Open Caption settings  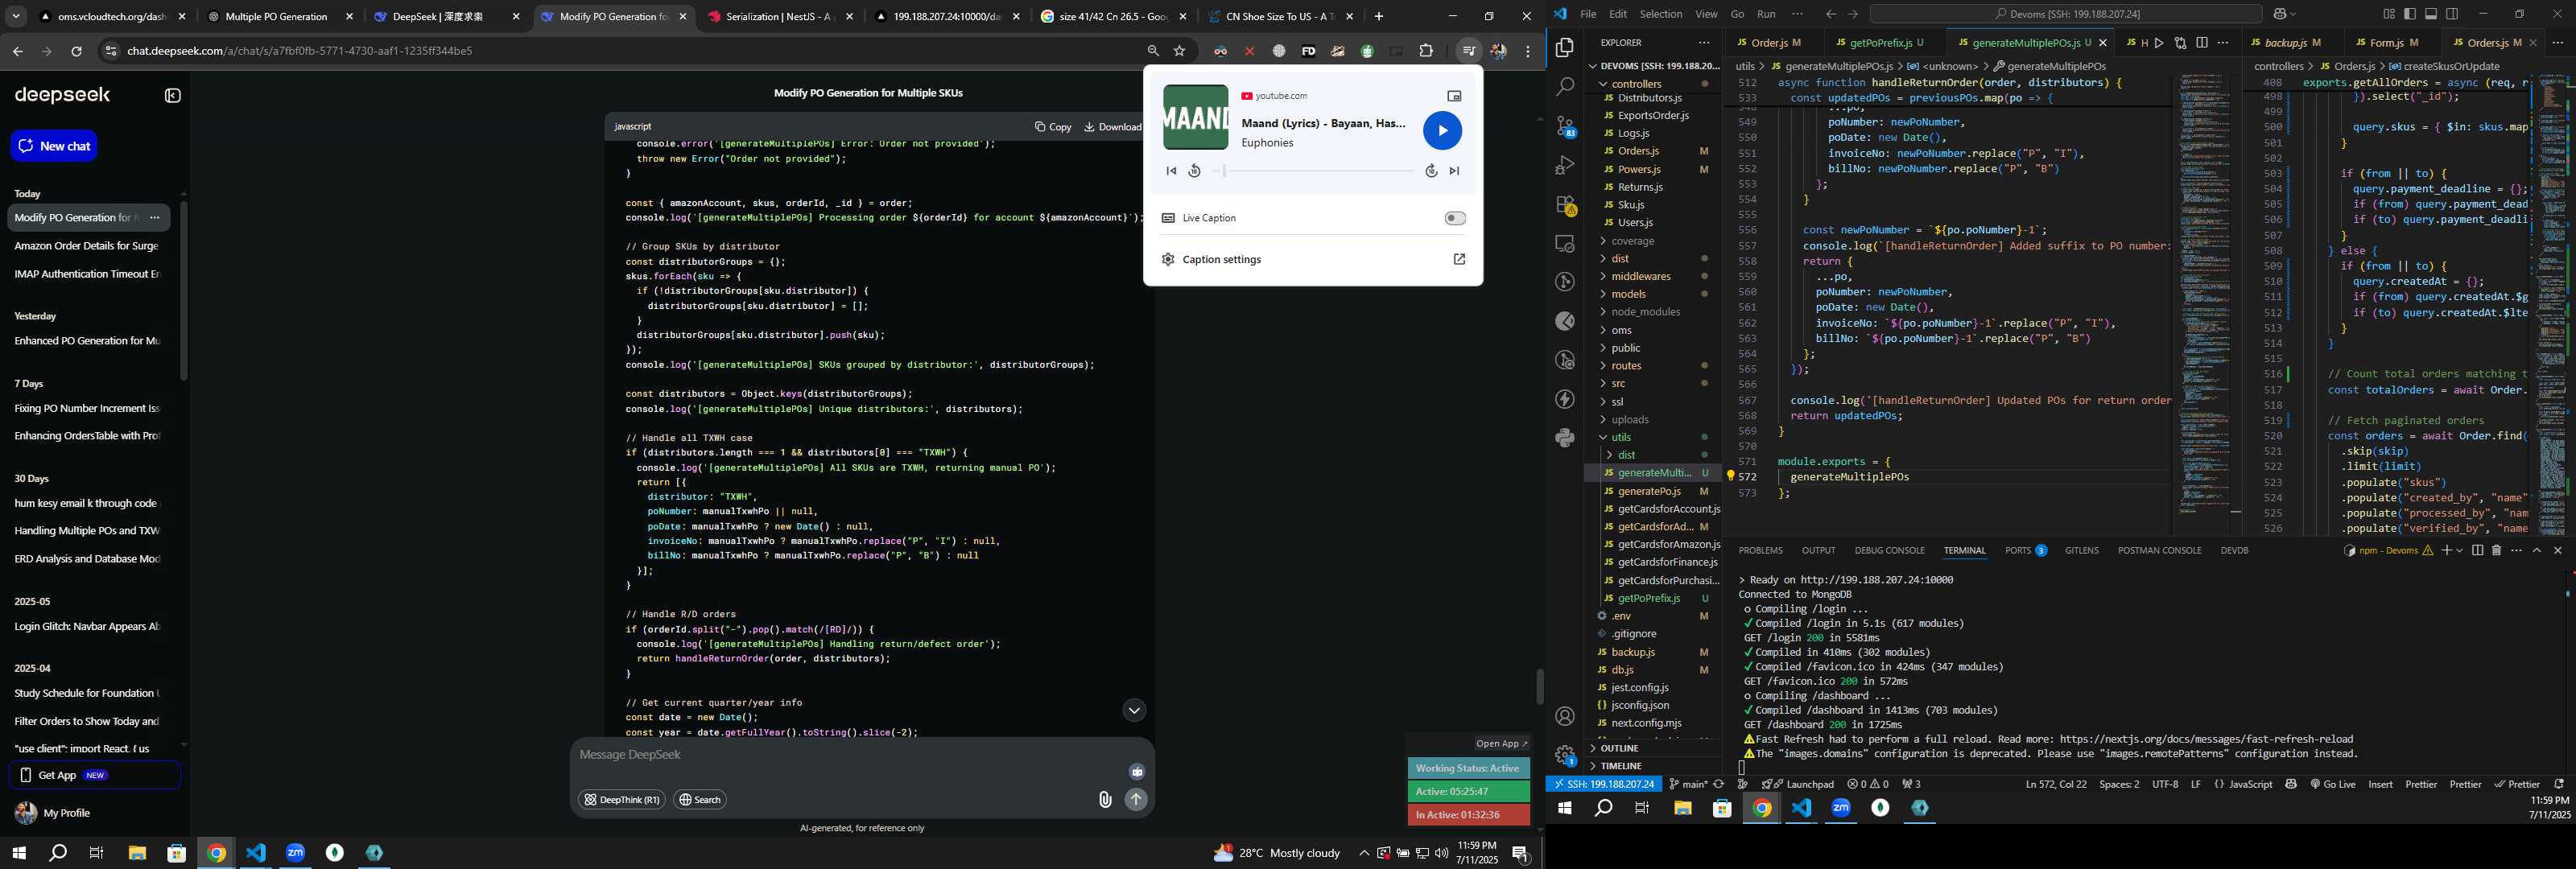[1313, 259]
